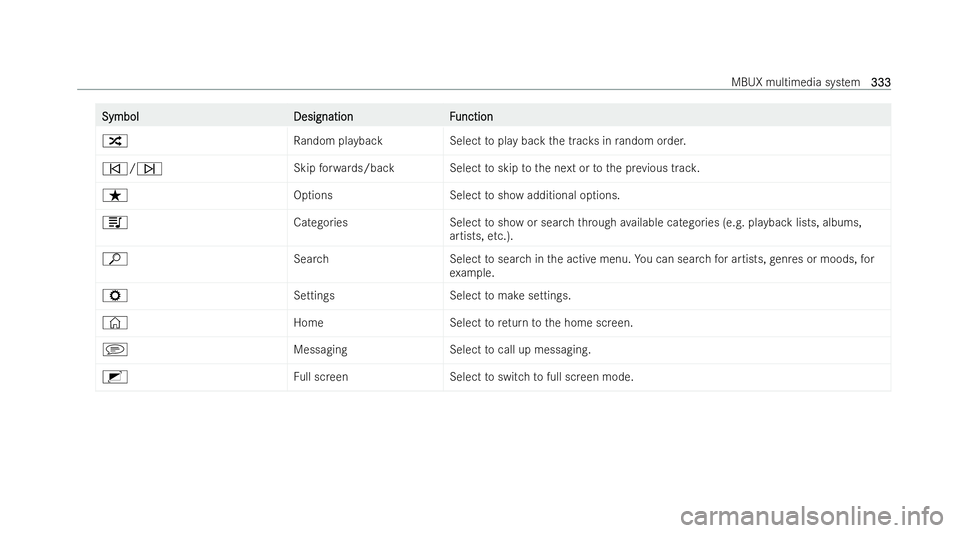This screenshot has width=960, height=533.
Task: Click the magnifier Search icon
Action: (x=115, y=259)
